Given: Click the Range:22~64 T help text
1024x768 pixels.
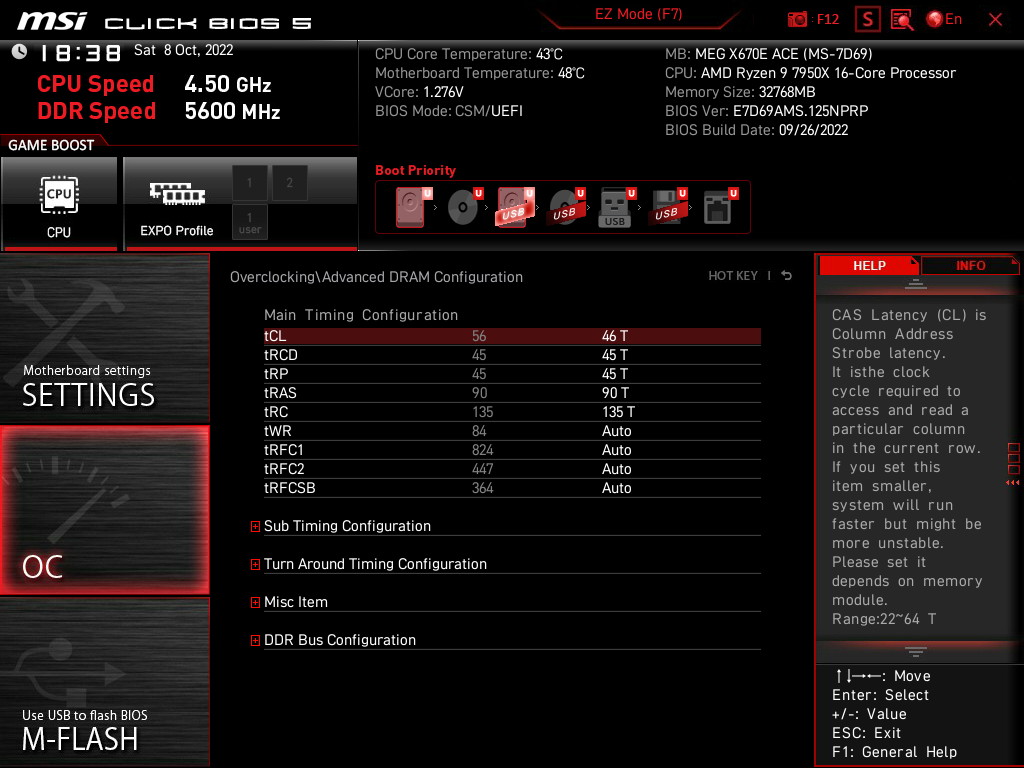Looking at the screenshot, I should [x=884, y=619].
